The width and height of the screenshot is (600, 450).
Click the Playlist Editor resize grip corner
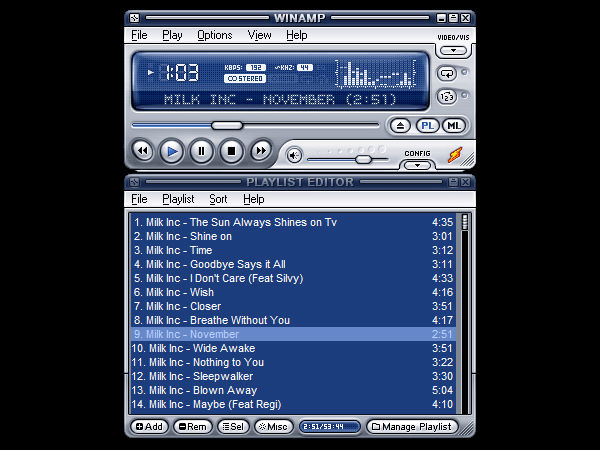pyautogui.click(x=467, y=428)
